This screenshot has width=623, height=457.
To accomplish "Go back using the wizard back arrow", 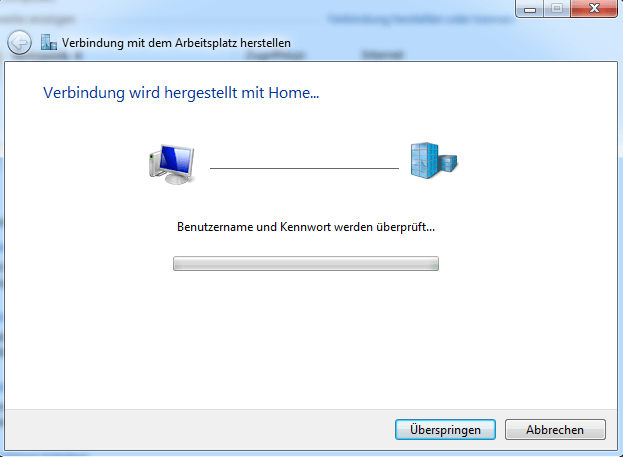I will click(x=19, y=43).
